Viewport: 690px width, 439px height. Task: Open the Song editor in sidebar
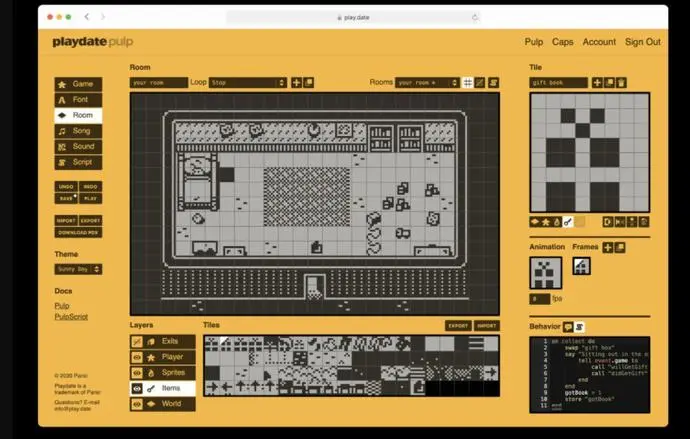pos(78,131)
